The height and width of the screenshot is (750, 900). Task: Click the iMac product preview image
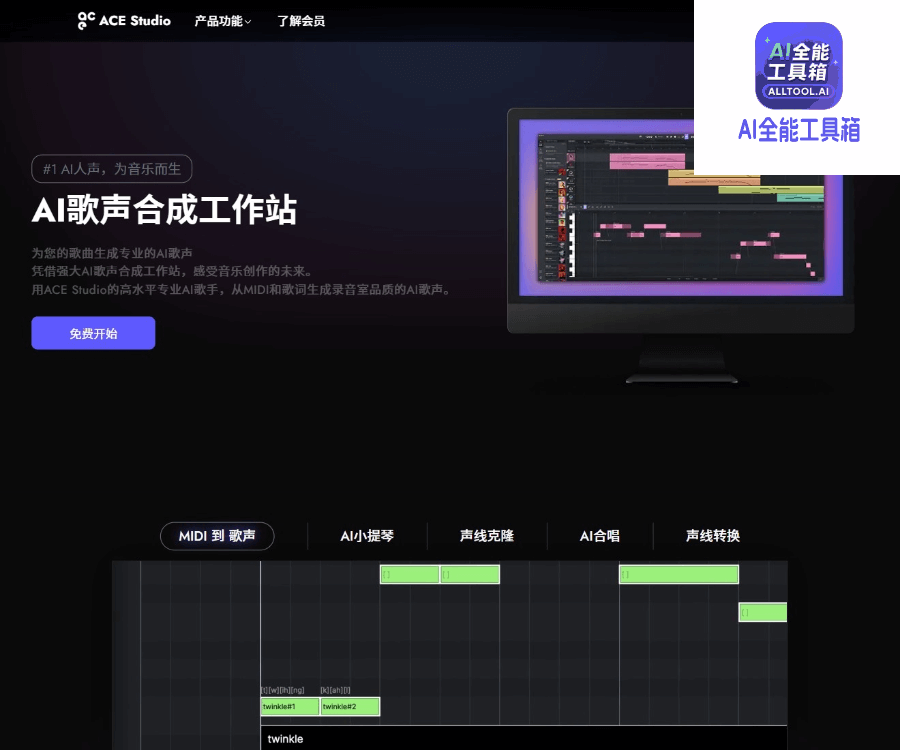pos(681,247)
